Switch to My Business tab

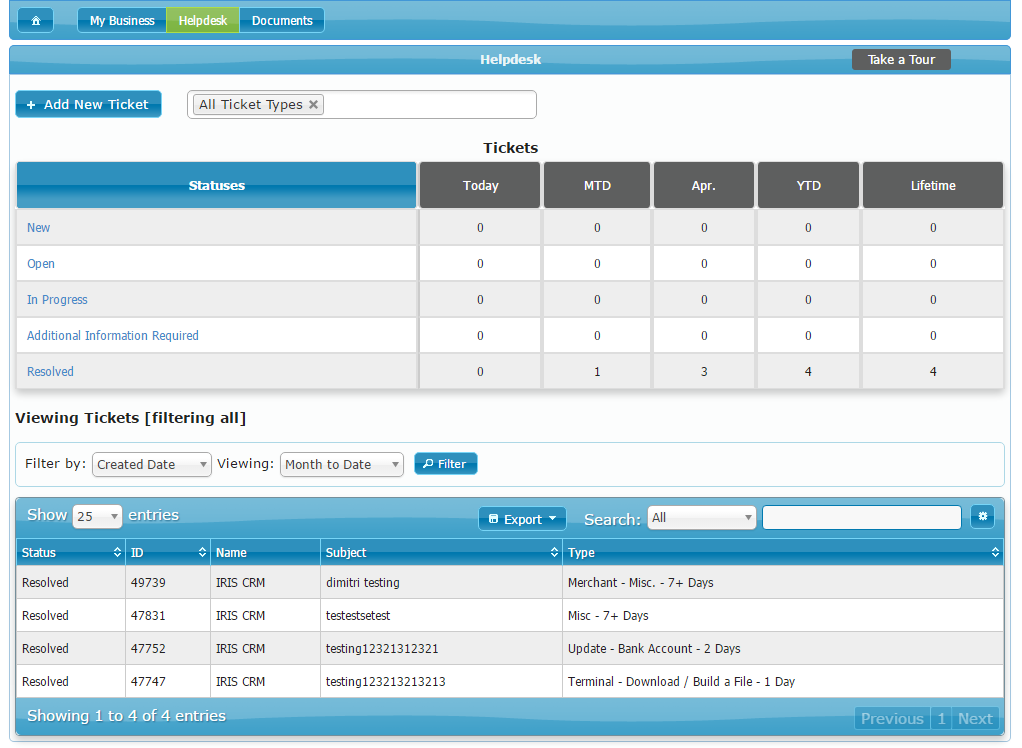tap(122, 21)
